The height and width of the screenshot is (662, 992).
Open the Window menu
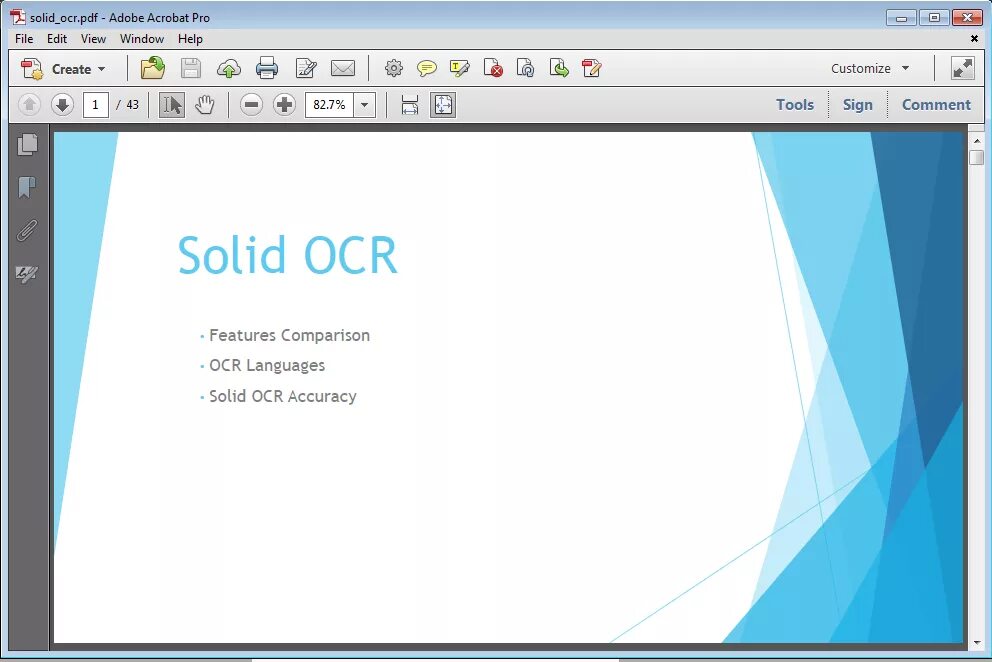(142, 39)
